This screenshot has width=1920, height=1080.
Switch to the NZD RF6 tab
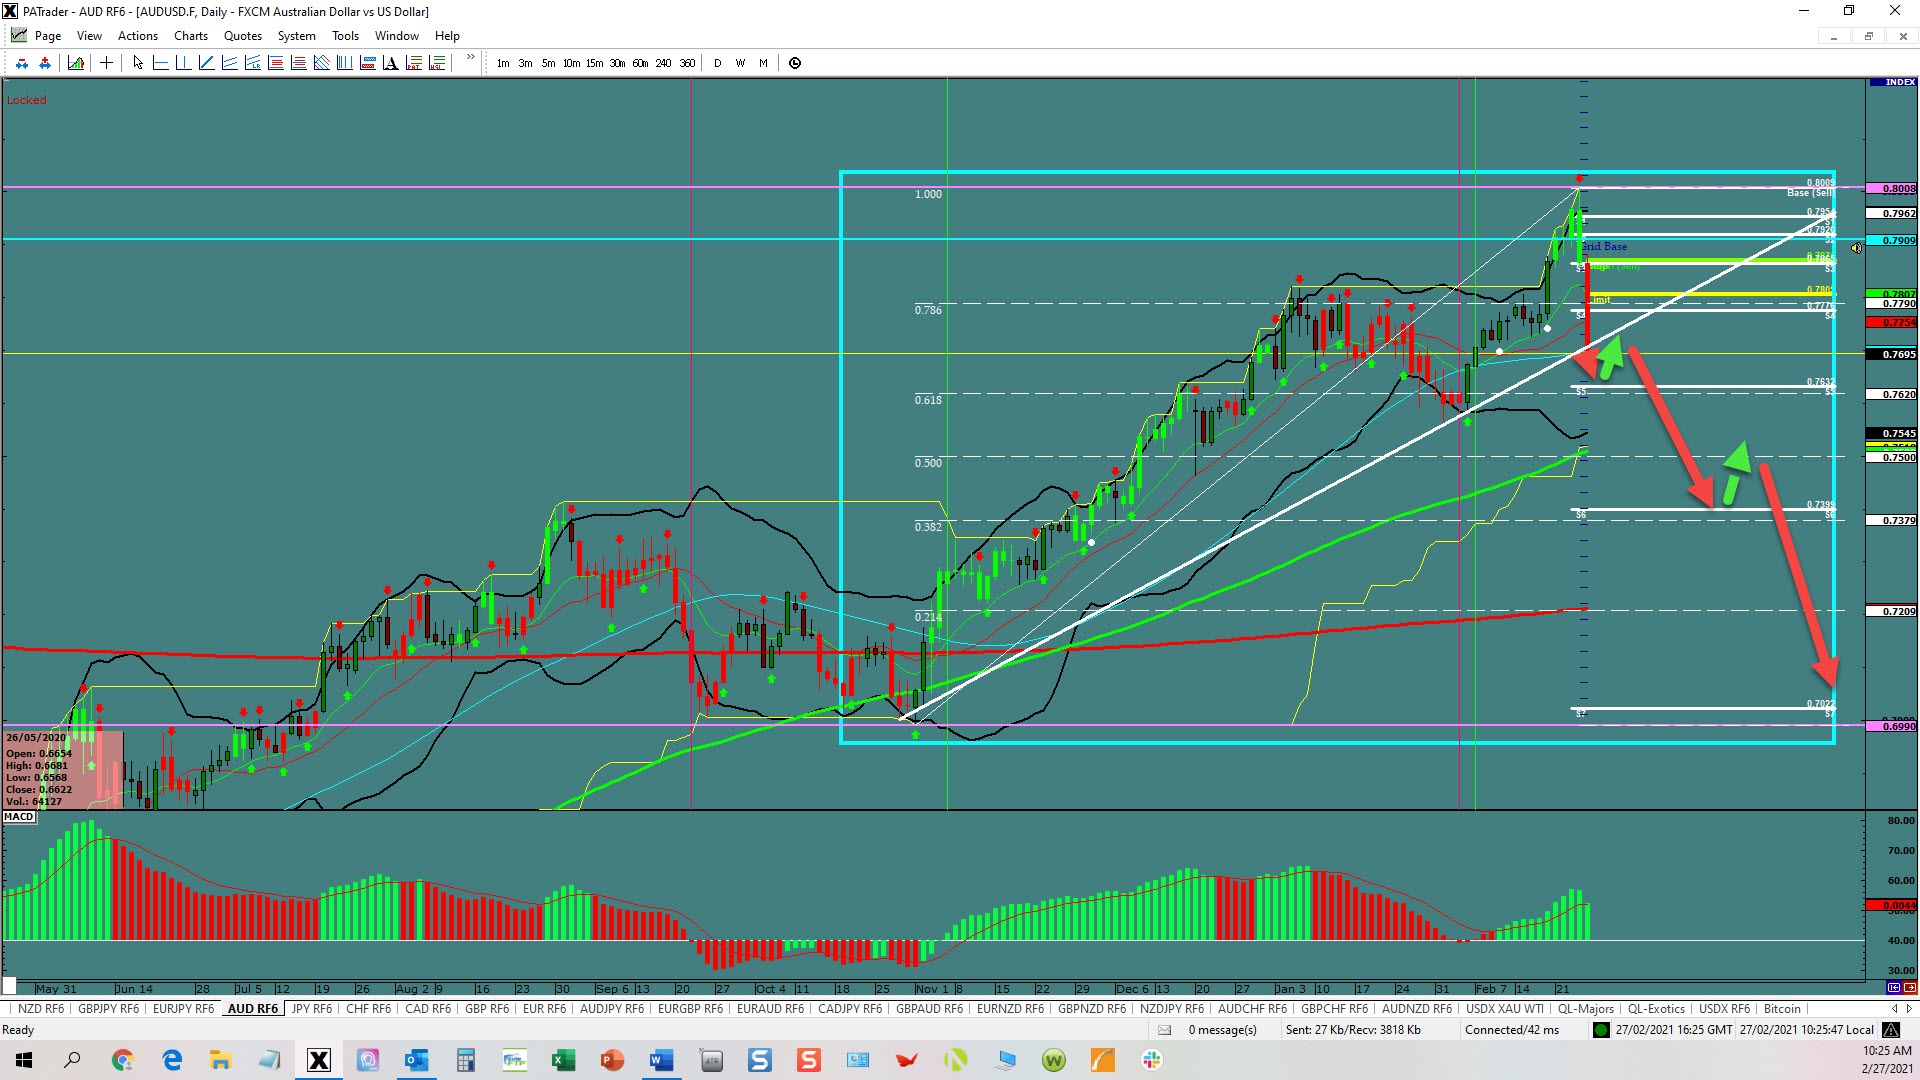pyautogui.click(x=41, y=1009)
